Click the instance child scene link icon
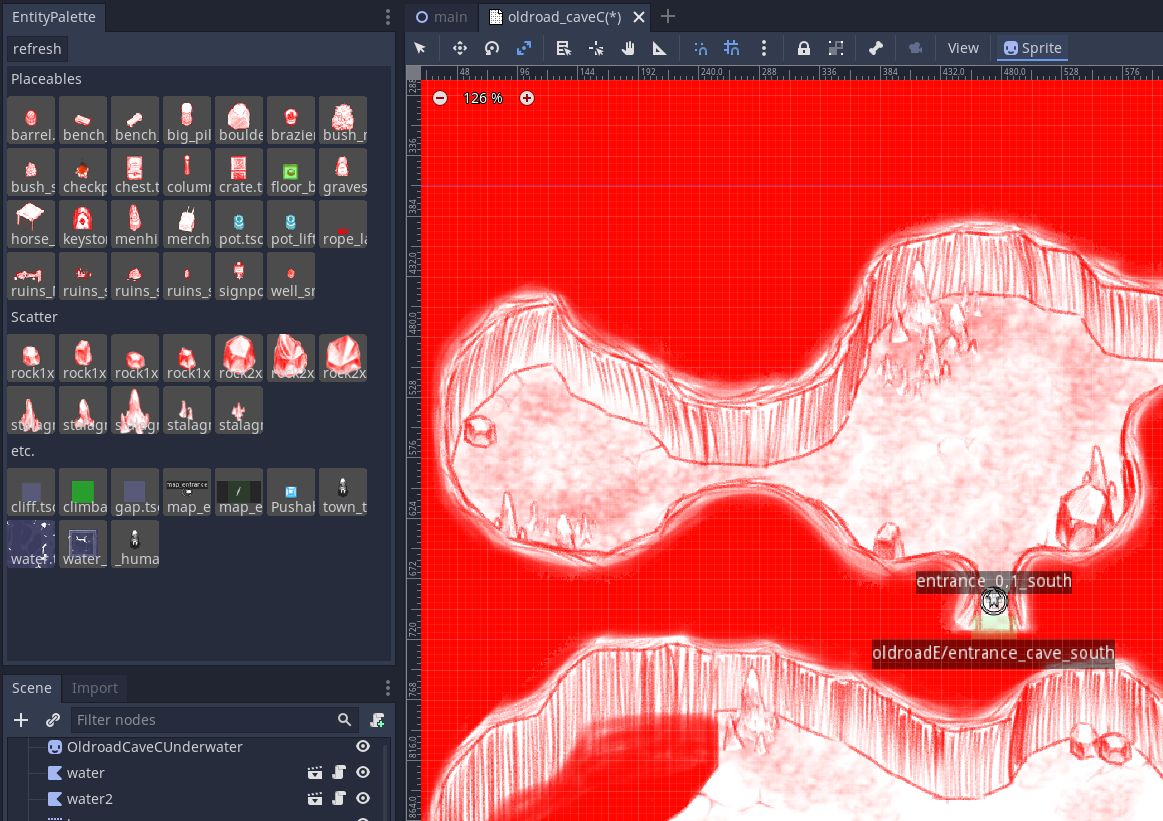Image resolution: width=1163 pixels, height=821 pixels. (x=53, y=720)
